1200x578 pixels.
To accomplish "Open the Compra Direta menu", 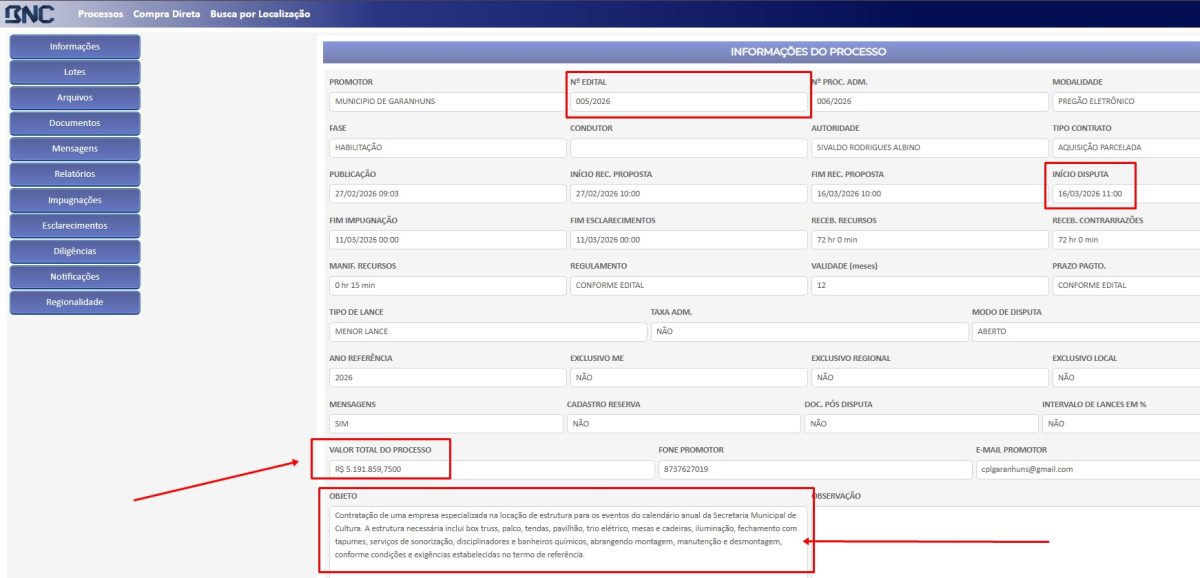I will pyautogui.click(x=166, y=14).
